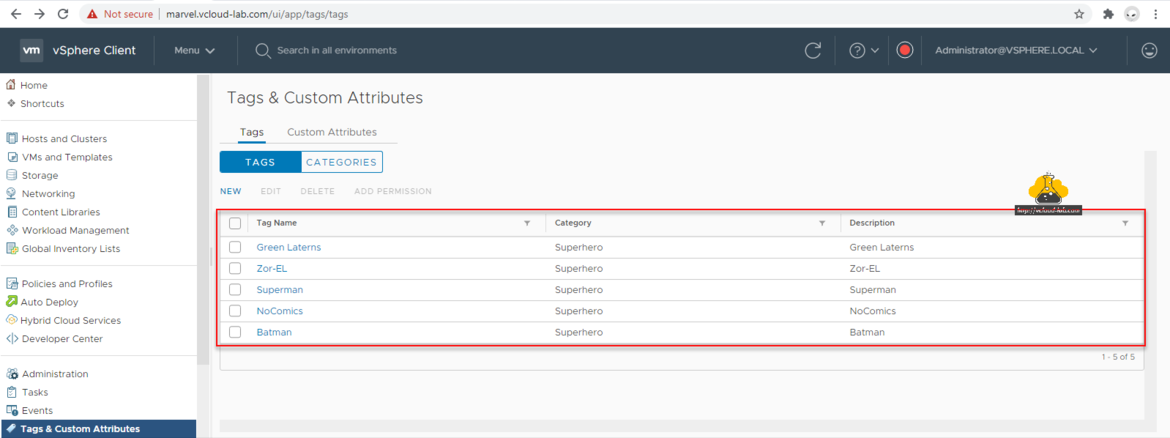
Task: Click the Auto Deploy icon
Action: pyautogui.click(x=11, y=301)
